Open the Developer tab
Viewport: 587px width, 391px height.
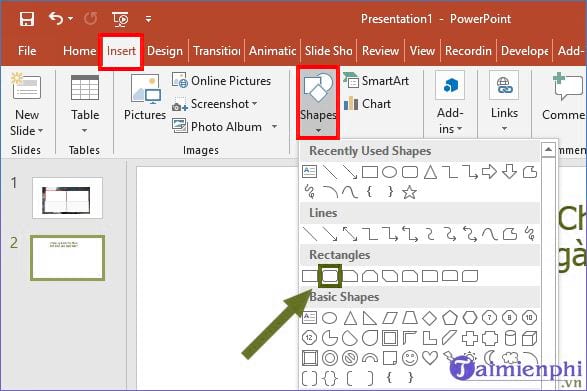click(524, 51)
